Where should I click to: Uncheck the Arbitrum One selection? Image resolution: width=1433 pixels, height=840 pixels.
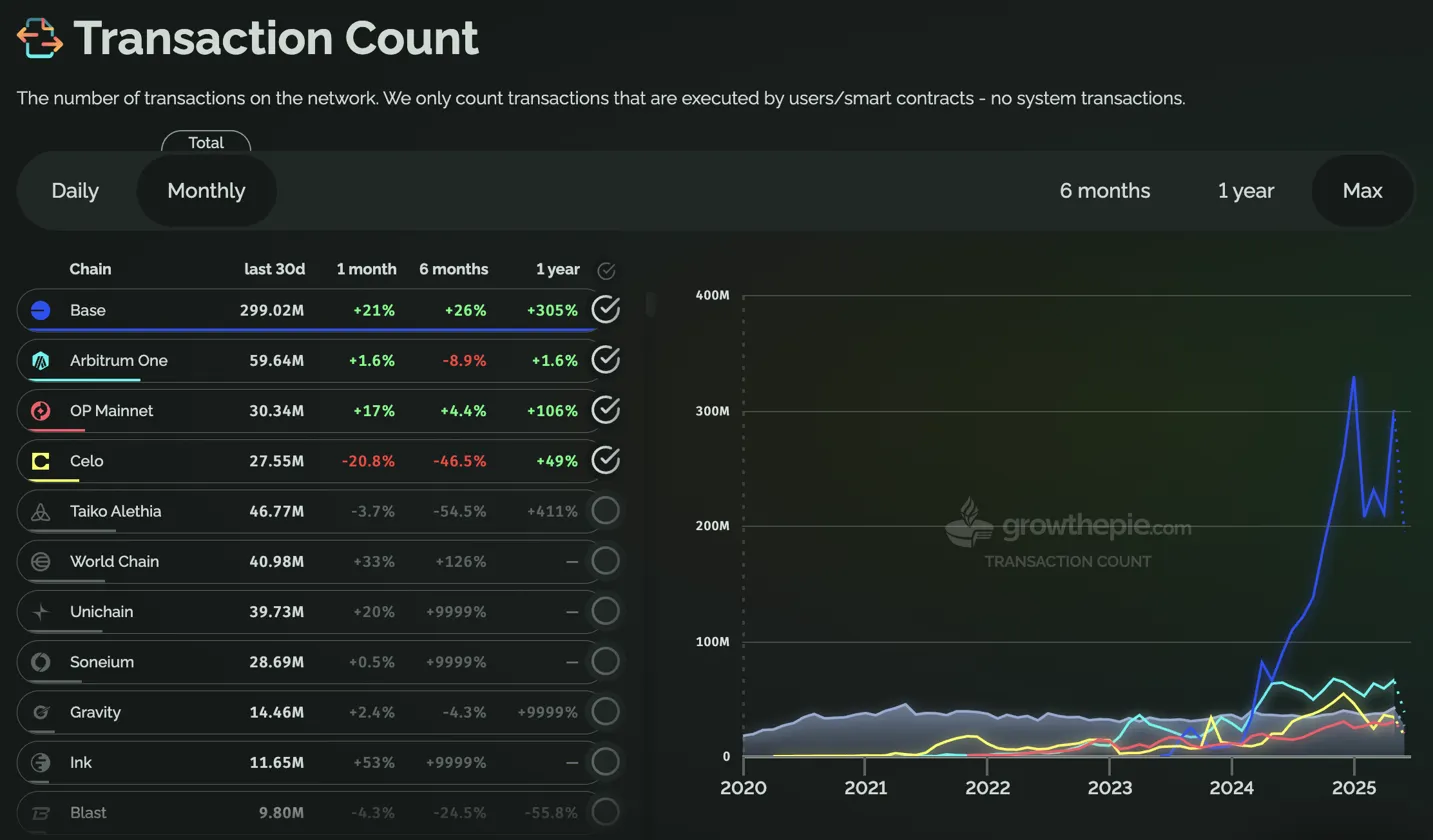point(606,360)
